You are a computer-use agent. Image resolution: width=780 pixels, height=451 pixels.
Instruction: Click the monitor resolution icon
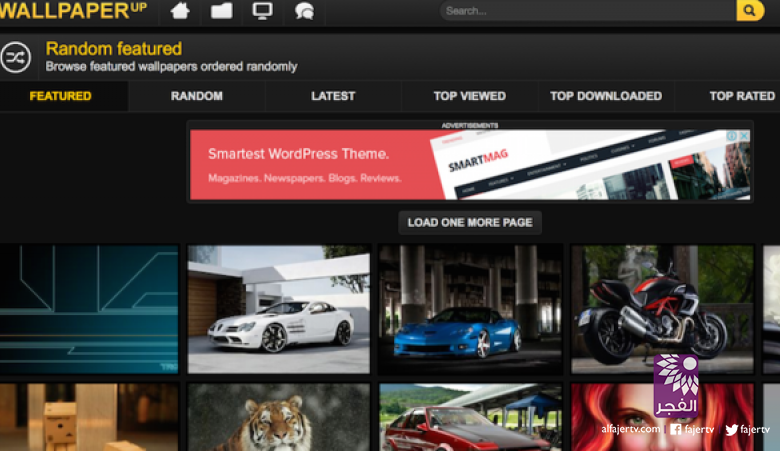[262, 11]
